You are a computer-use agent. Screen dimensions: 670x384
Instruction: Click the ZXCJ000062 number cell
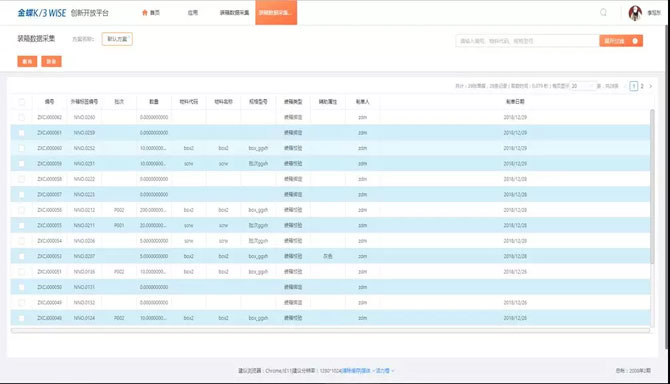[50, 117]
